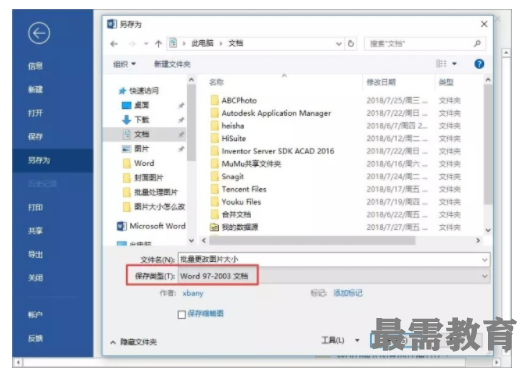Viewport: 523px width, 374px height.
Task: Sort by the 修改日期 date modified column
Action: [381, 82]
